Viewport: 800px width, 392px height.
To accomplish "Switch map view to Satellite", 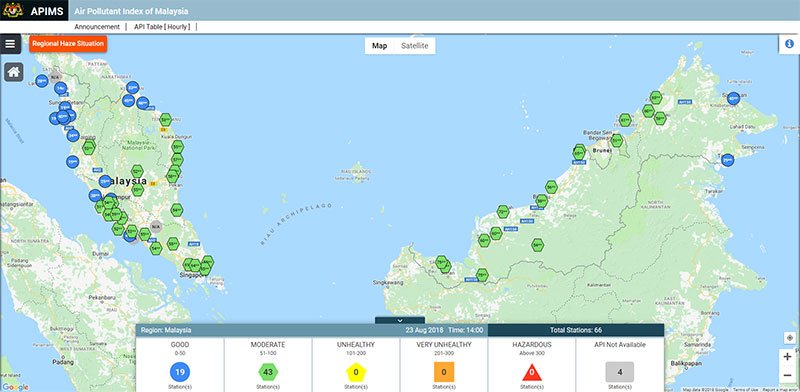I will click(x=414, y=46).
